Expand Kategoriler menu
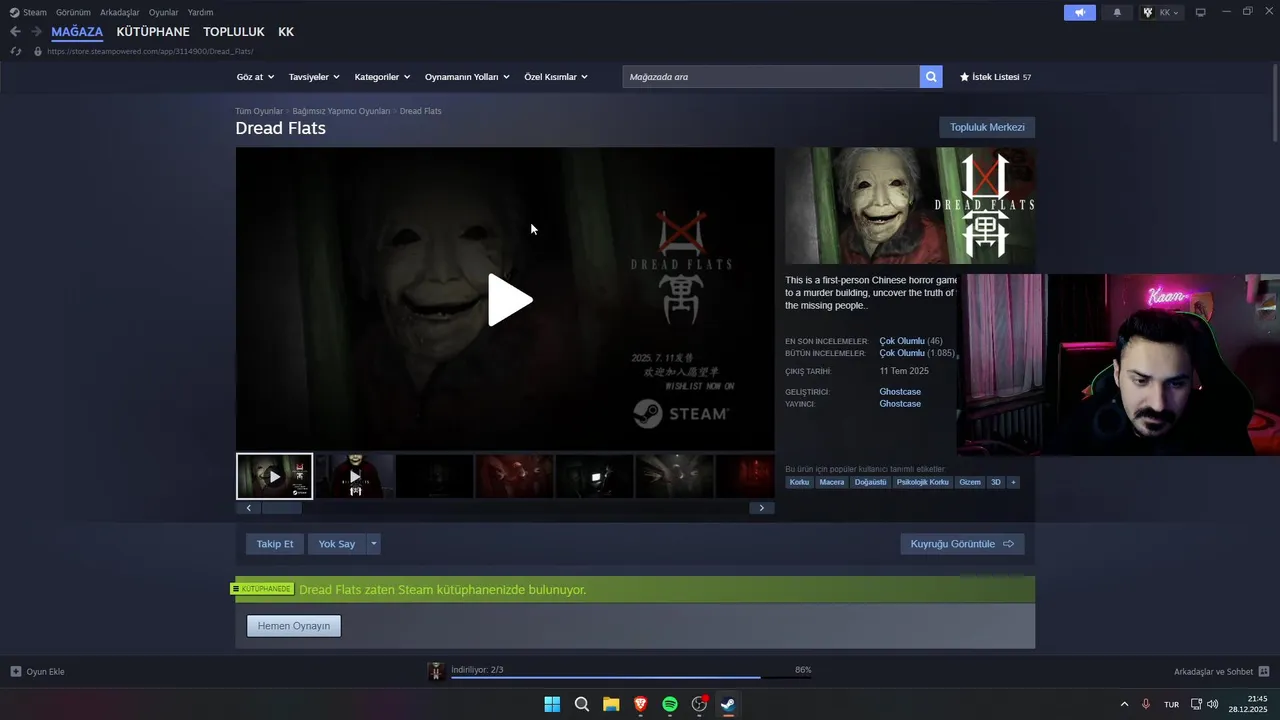The height and width of the screenshot is (720, 1280). [x=382, y=77]
